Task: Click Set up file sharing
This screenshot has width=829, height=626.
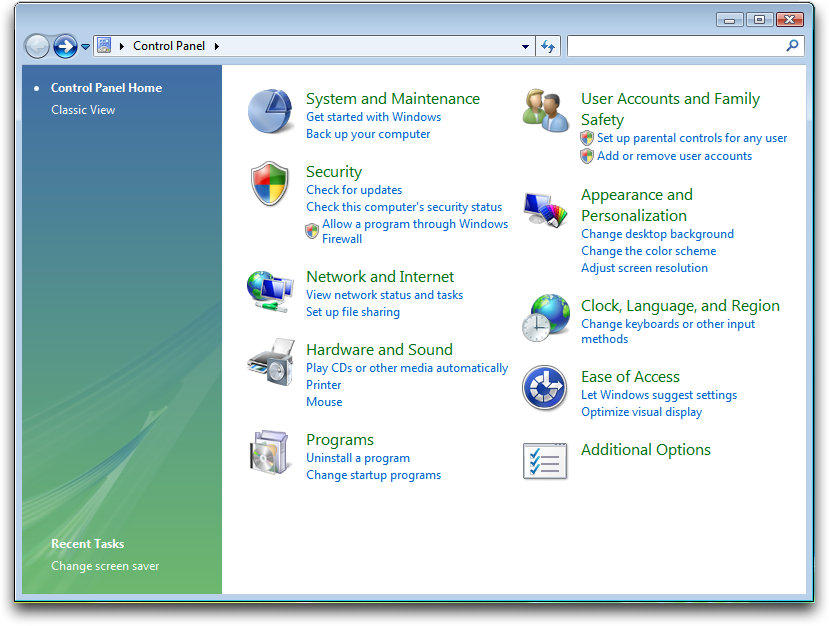Action: (353, 312)
